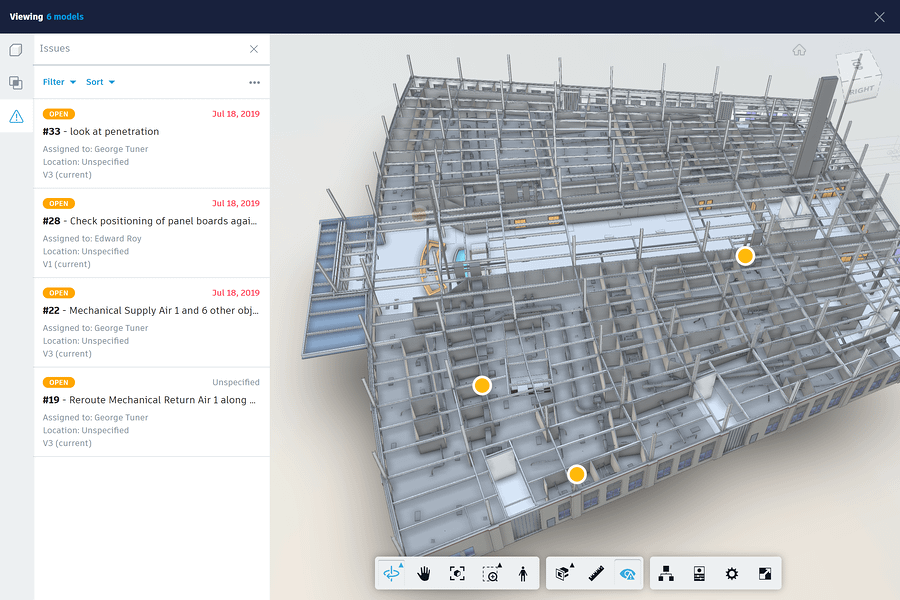Open viewer Settings gear
The width and height of the screenshot is (900, 600).
click(732, 573)
